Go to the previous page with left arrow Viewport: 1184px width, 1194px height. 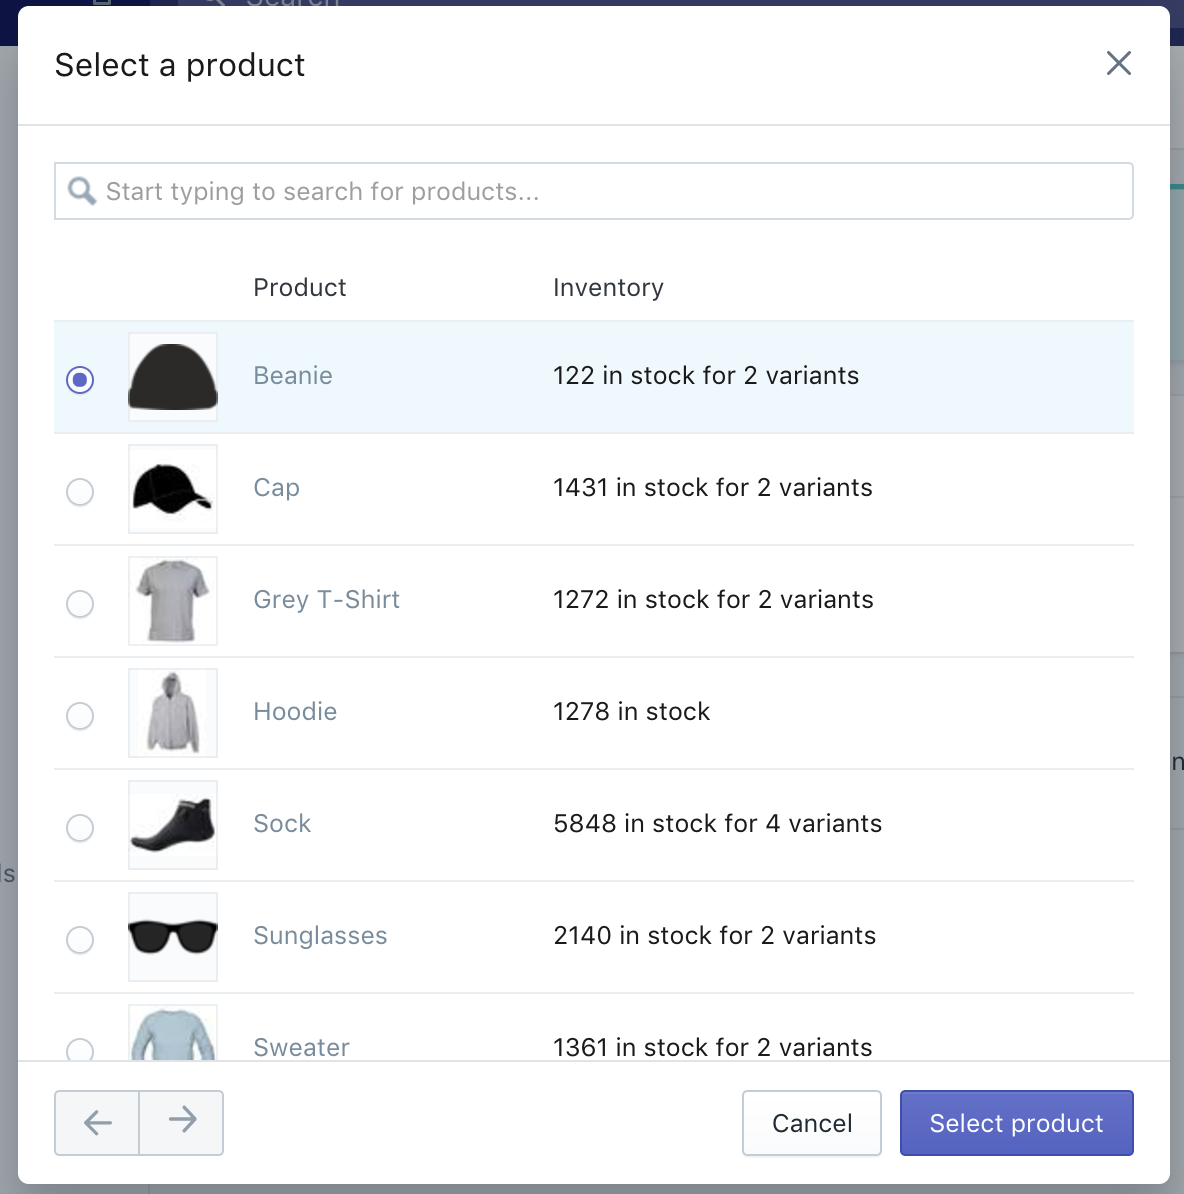click(96, 1122)
